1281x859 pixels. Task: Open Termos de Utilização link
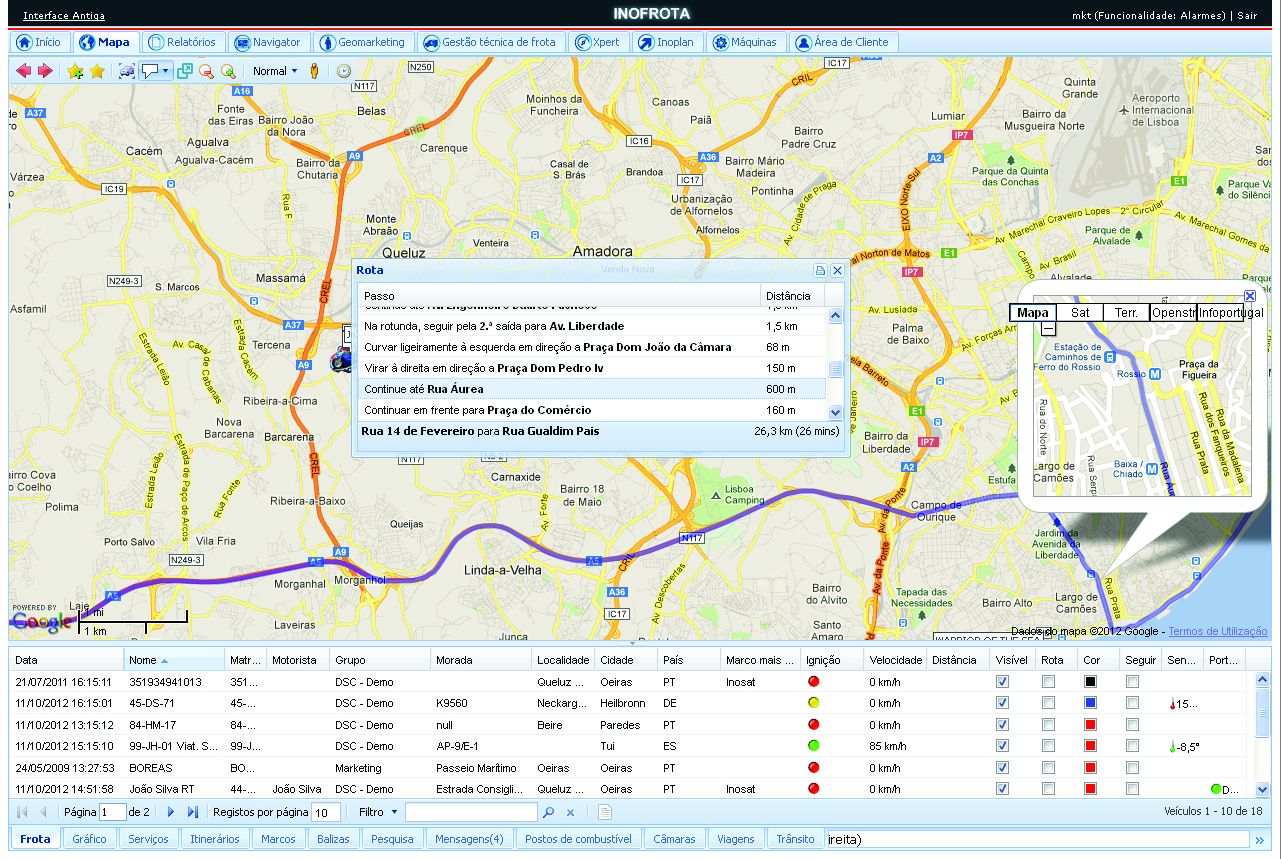[1218, 631]
